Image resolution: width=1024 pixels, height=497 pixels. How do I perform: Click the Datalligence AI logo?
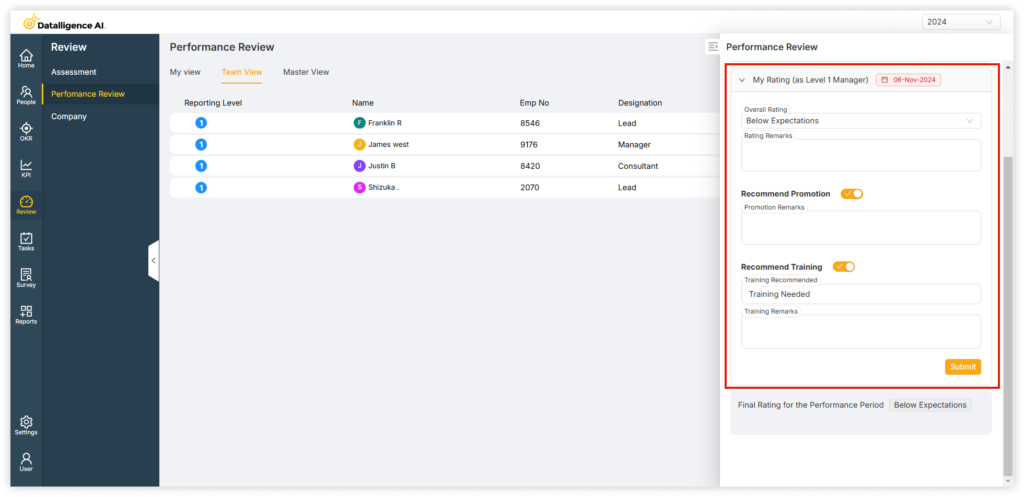coord(64,23)
